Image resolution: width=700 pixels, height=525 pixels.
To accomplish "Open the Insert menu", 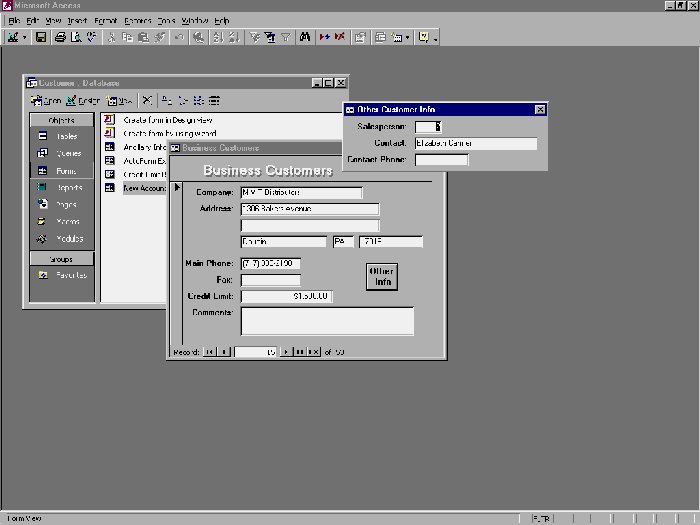I will click(77, 20).
